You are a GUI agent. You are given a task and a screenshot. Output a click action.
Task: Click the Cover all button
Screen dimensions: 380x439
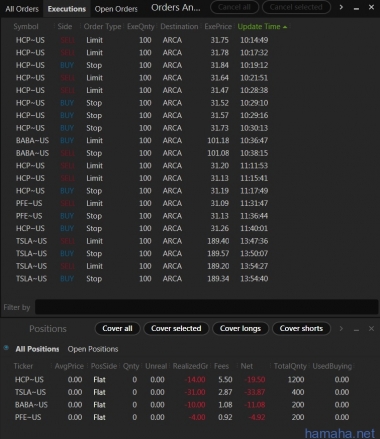point(117,329)
